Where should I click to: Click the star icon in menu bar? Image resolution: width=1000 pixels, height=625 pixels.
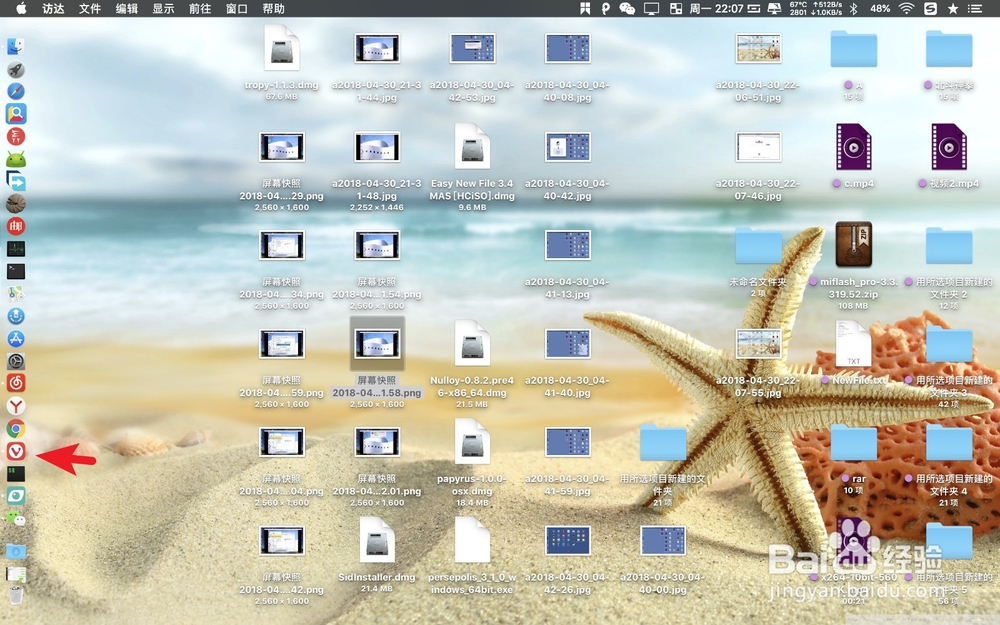pyautogui.click(x=953, y=8)
